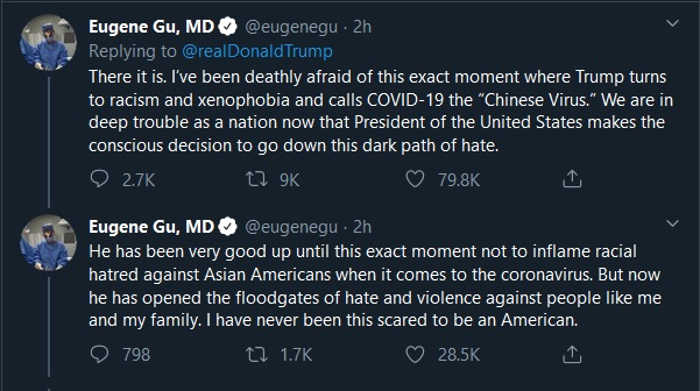Reply to the second tweet with 798 comments
700x391 pixels.
coord(99,354)
